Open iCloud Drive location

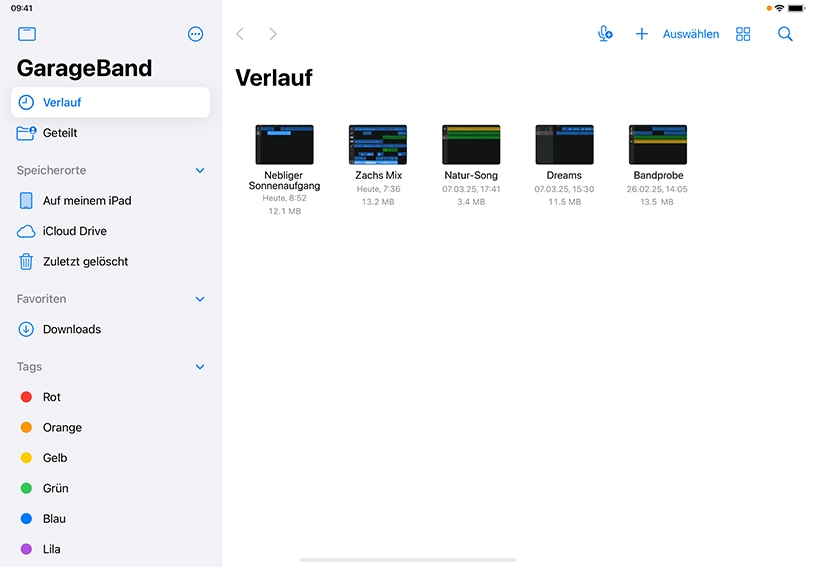click(110, 231)
